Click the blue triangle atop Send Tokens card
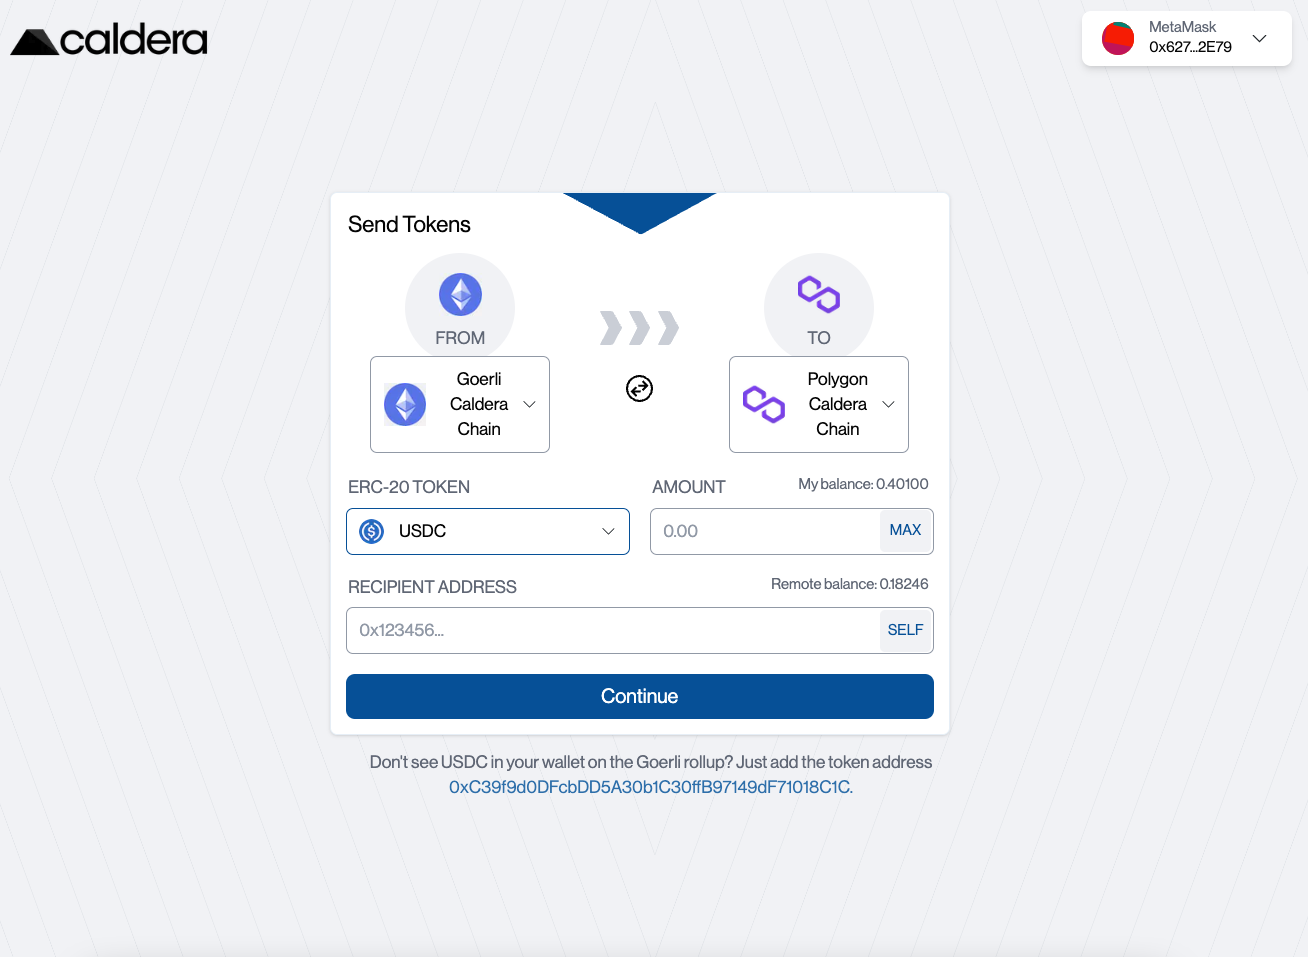Screen dimensions: 1308x957 point(640,209)
